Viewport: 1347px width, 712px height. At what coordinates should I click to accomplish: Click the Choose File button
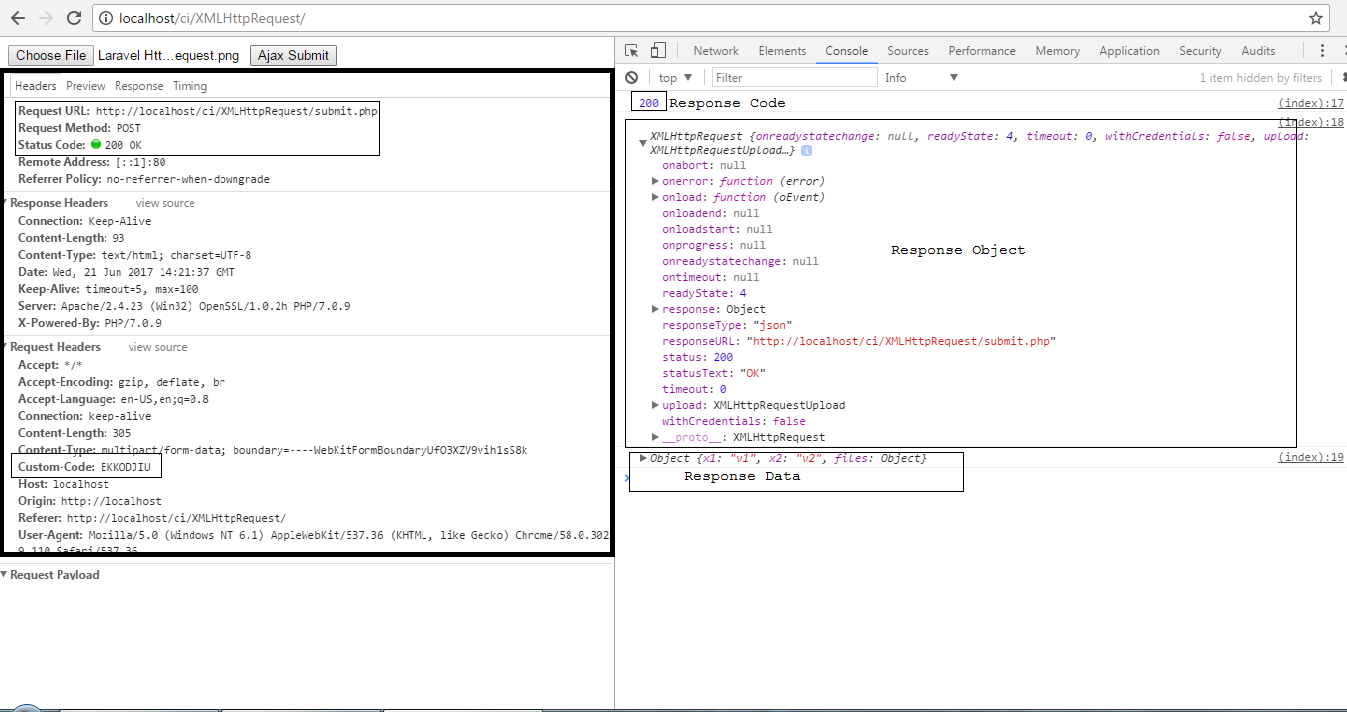pyautogui.click(x=51, y=56)
